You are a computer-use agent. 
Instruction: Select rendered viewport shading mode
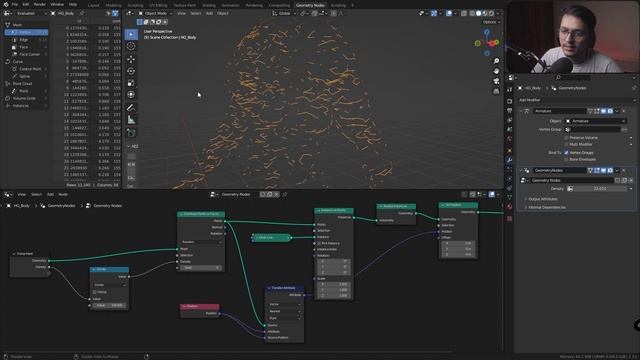pos(491,13)
